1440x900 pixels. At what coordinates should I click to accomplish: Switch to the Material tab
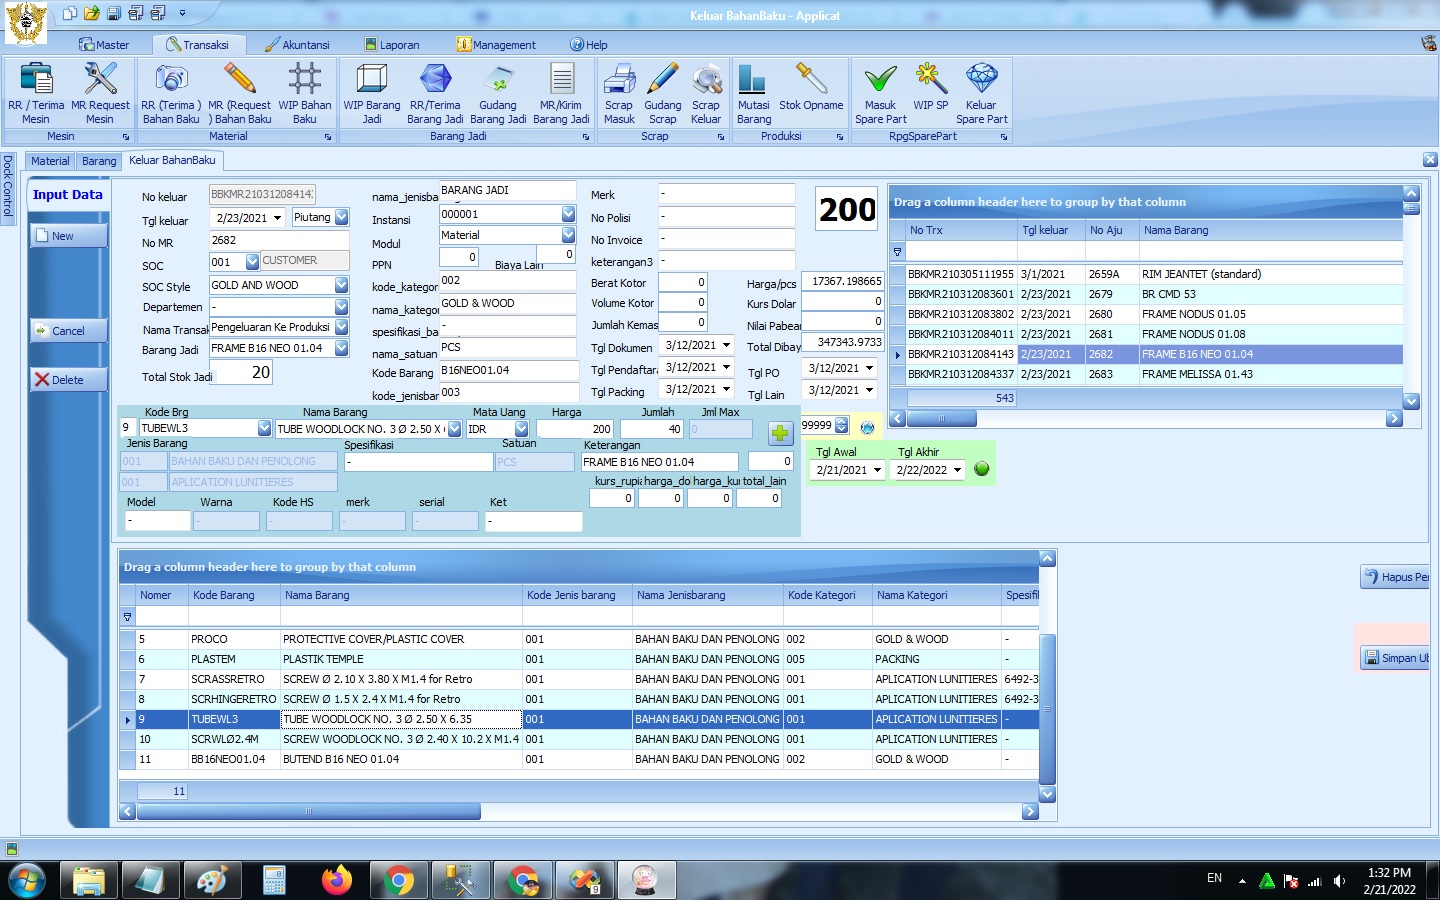50,161
